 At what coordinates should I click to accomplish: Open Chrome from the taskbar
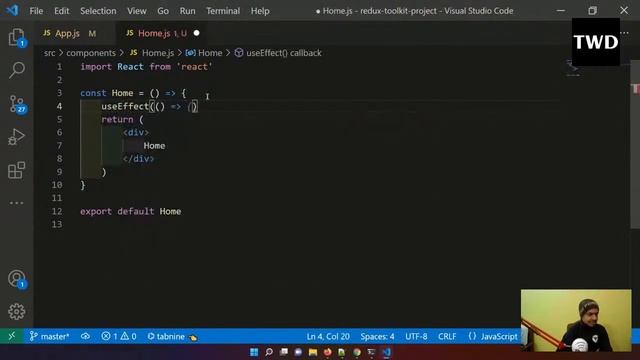tap(357, 352)
